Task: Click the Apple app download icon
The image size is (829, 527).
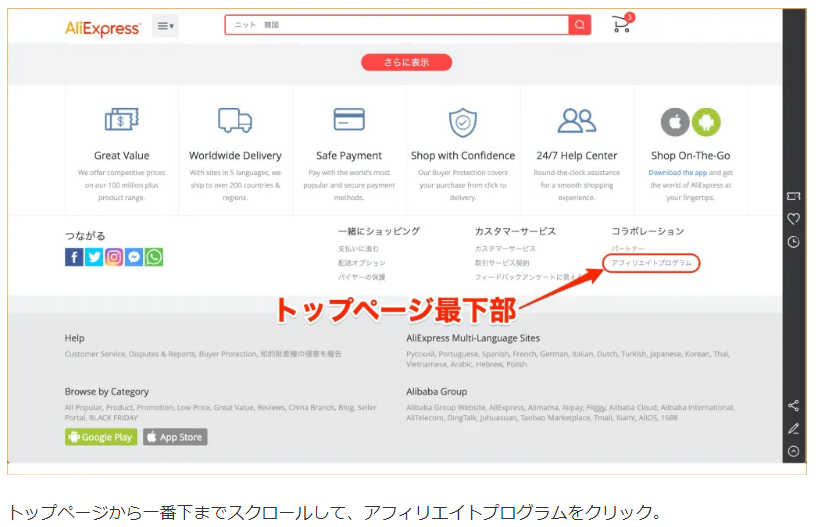Action: click(x=675, y=122)
